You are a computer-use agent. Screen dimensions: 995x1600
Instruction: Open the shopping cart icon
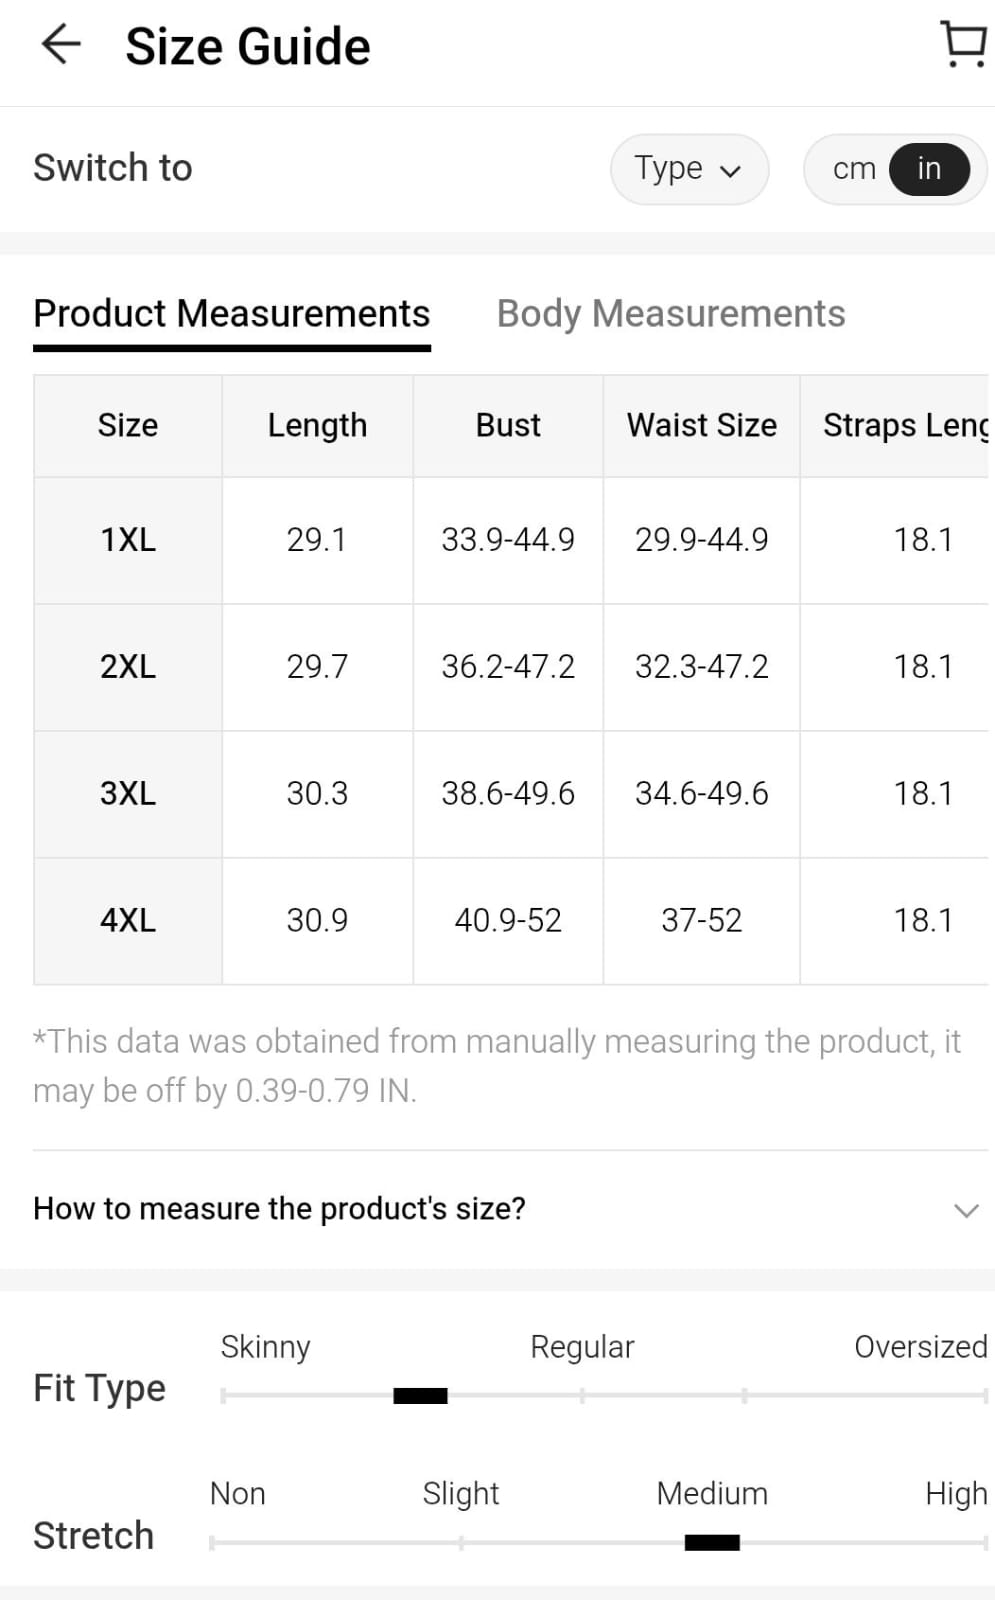point(964,45)
